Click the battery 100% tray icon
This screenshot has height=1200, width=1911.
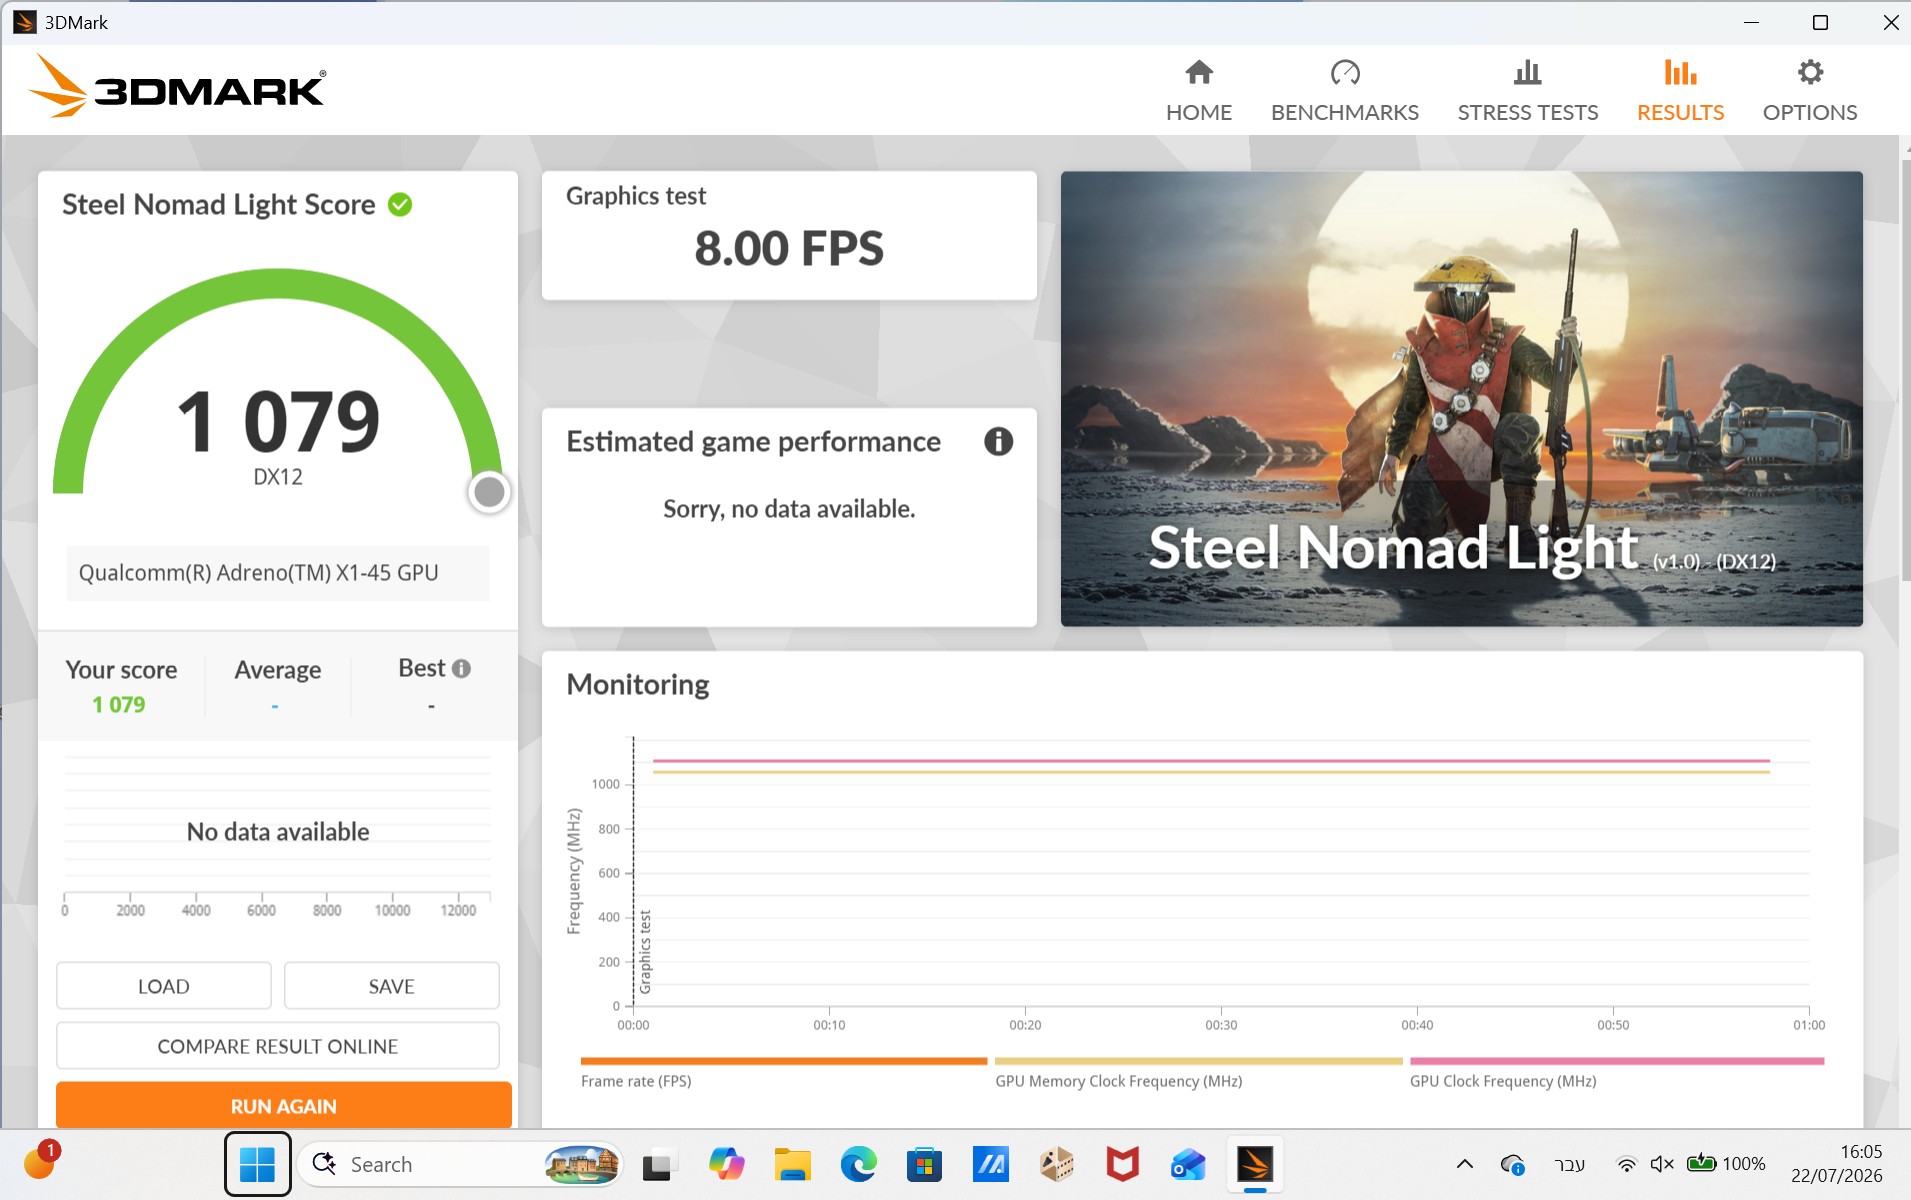(x=1726, y=1164)
